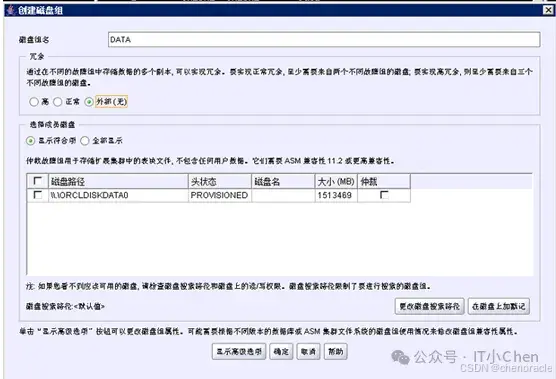Click the Java icon in the title bar
The image size is (556, 379).
(11, 10)
